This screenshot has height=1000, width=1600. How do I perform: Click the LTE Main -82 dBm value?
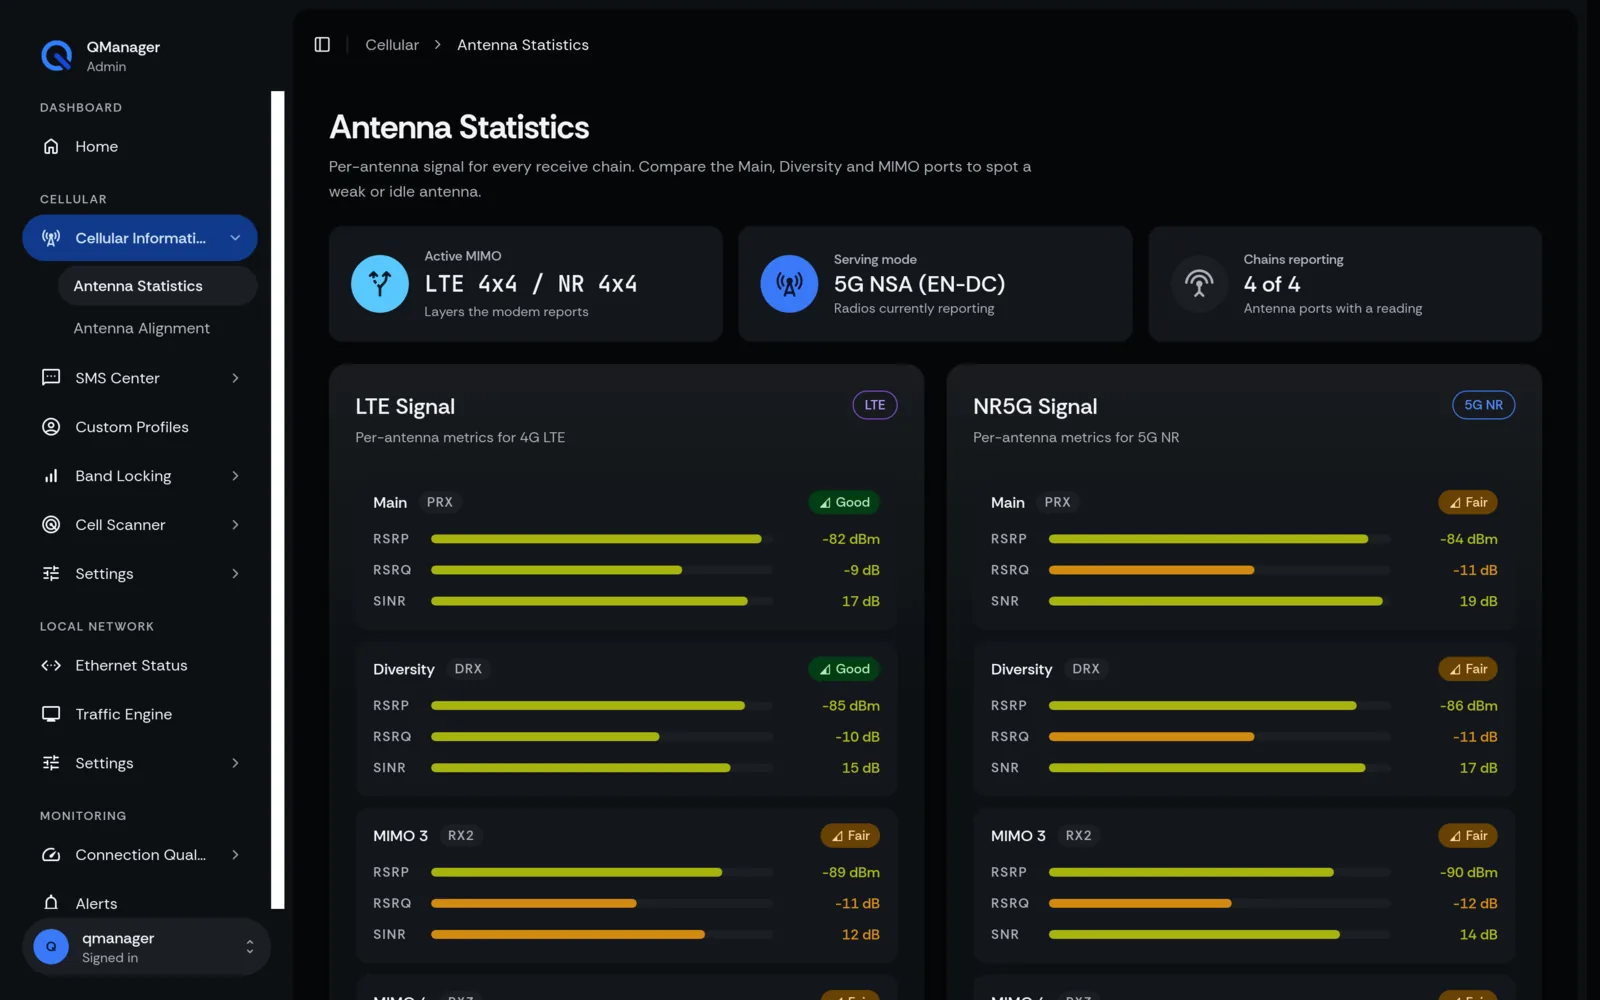851,539
